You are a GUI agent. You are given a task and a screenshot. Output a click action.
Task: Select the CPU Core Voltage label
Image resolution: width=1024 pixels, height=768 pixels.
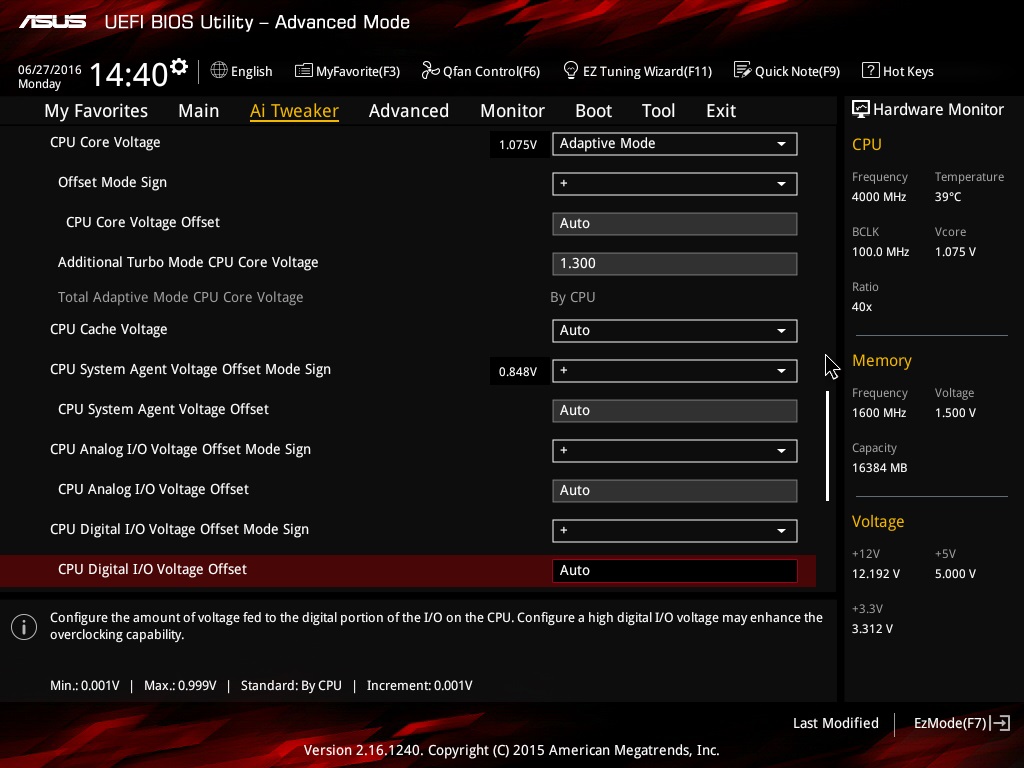point(105,142)
